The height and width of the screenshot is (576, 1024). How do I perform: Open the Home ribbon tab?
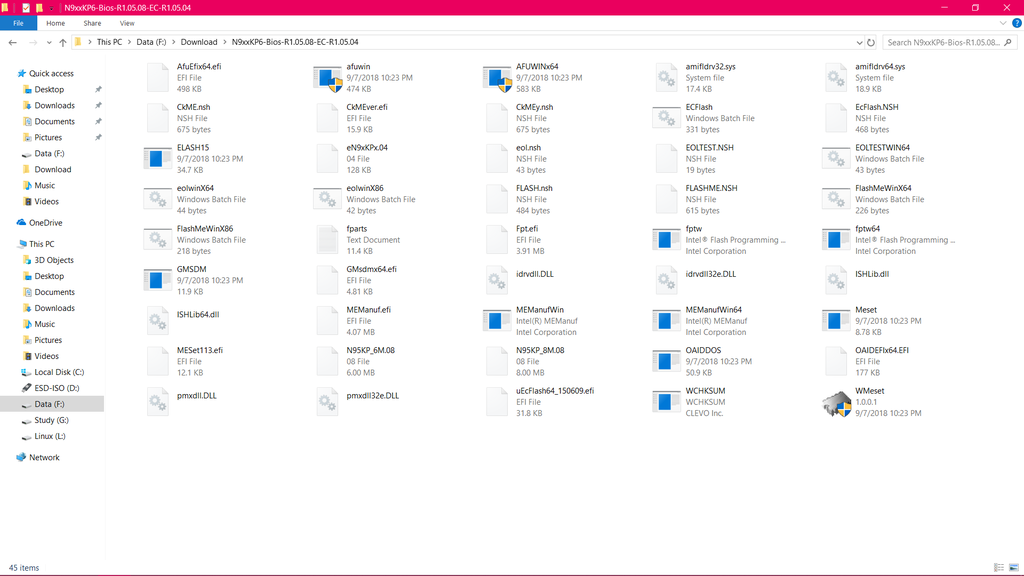56,23
